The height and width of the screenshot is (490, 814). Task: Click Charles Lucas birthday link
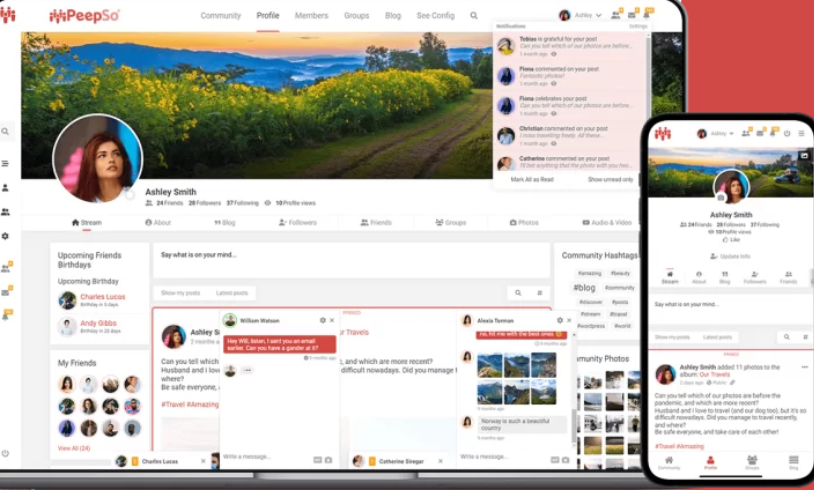[102, 297]
